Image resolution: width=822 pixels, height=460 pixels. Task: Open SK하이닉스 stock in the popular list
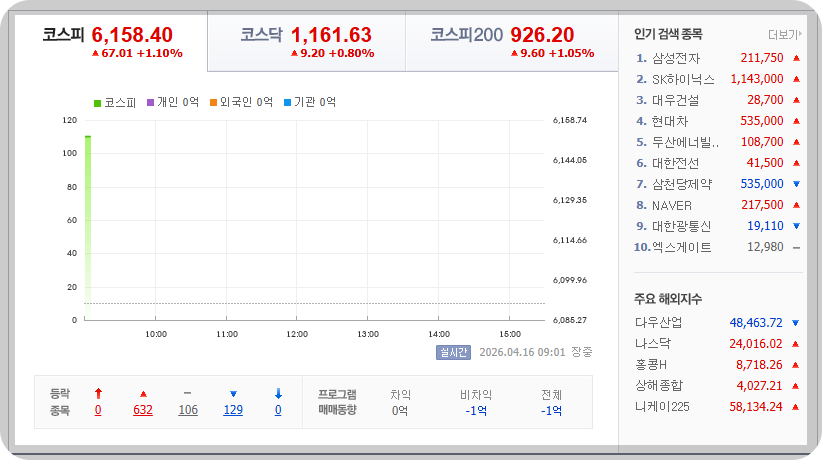pyautogui.click(x=683, y=79)
